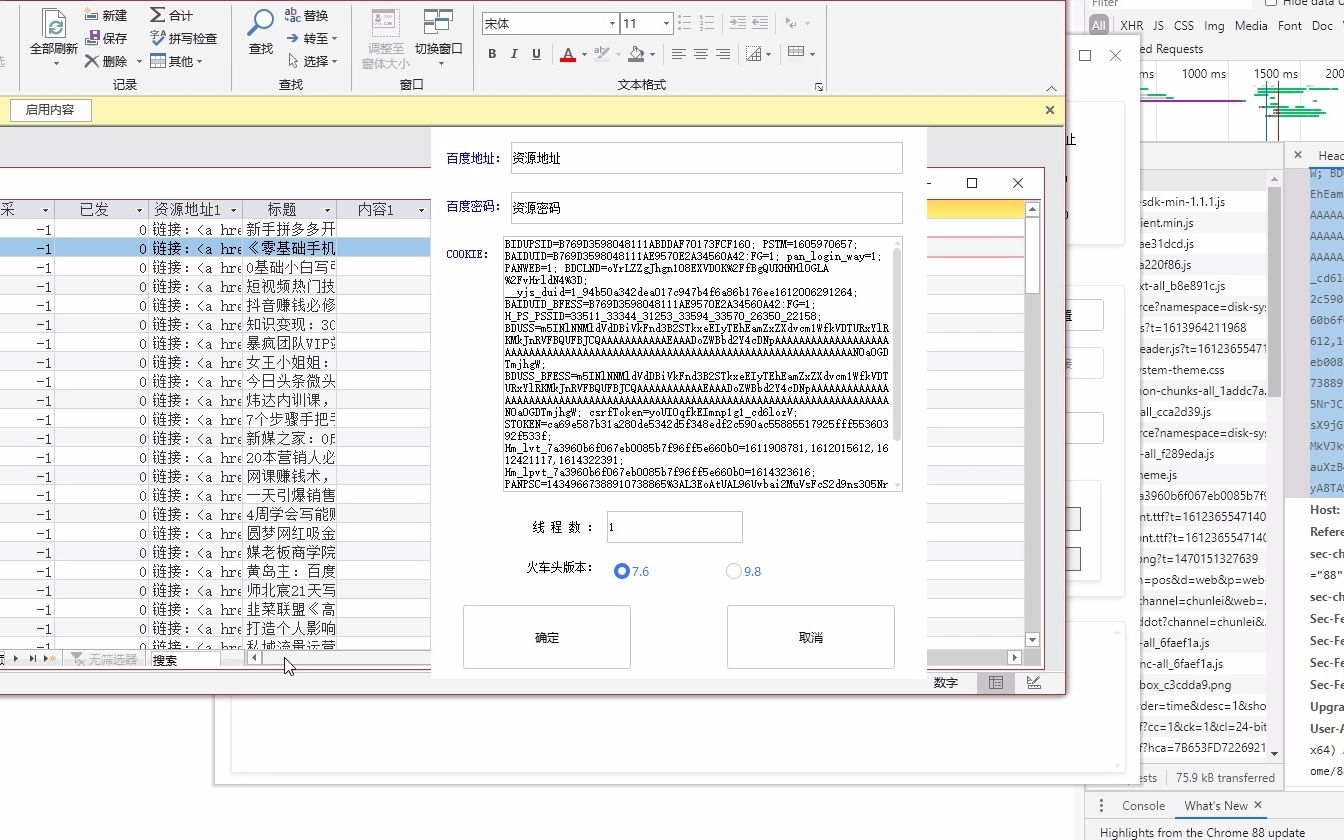The height and width of the screenshot is (840, 1344).
Task: Select the 7.6 火车头版本 radio button
Action: (622, 571)
